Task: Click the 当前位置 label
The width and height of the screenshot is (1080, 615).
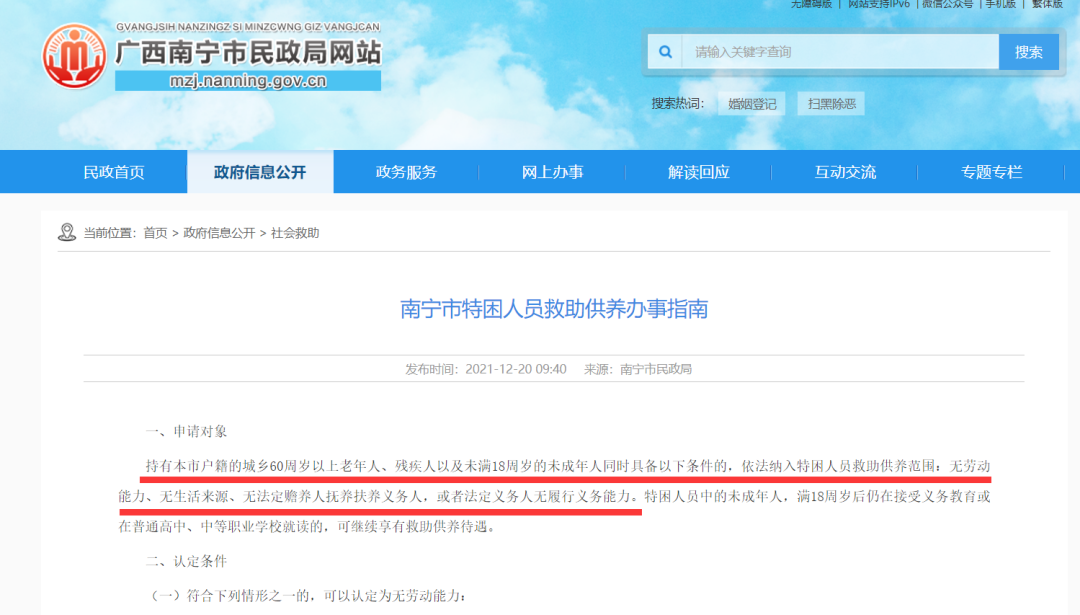Action: [x=110, y=233]
